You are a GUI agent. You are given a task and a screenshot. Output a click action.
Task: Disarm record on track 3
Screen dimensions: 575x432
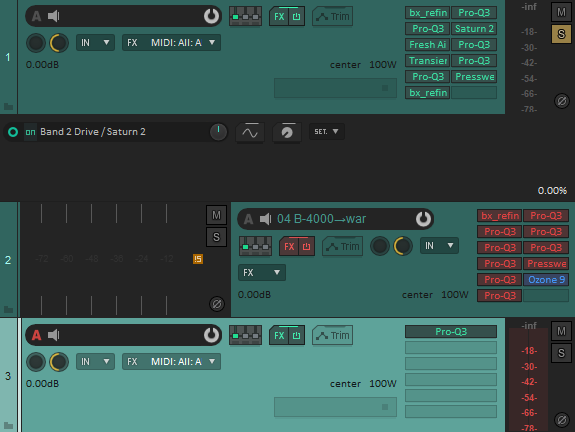click(x=36, y=335)
